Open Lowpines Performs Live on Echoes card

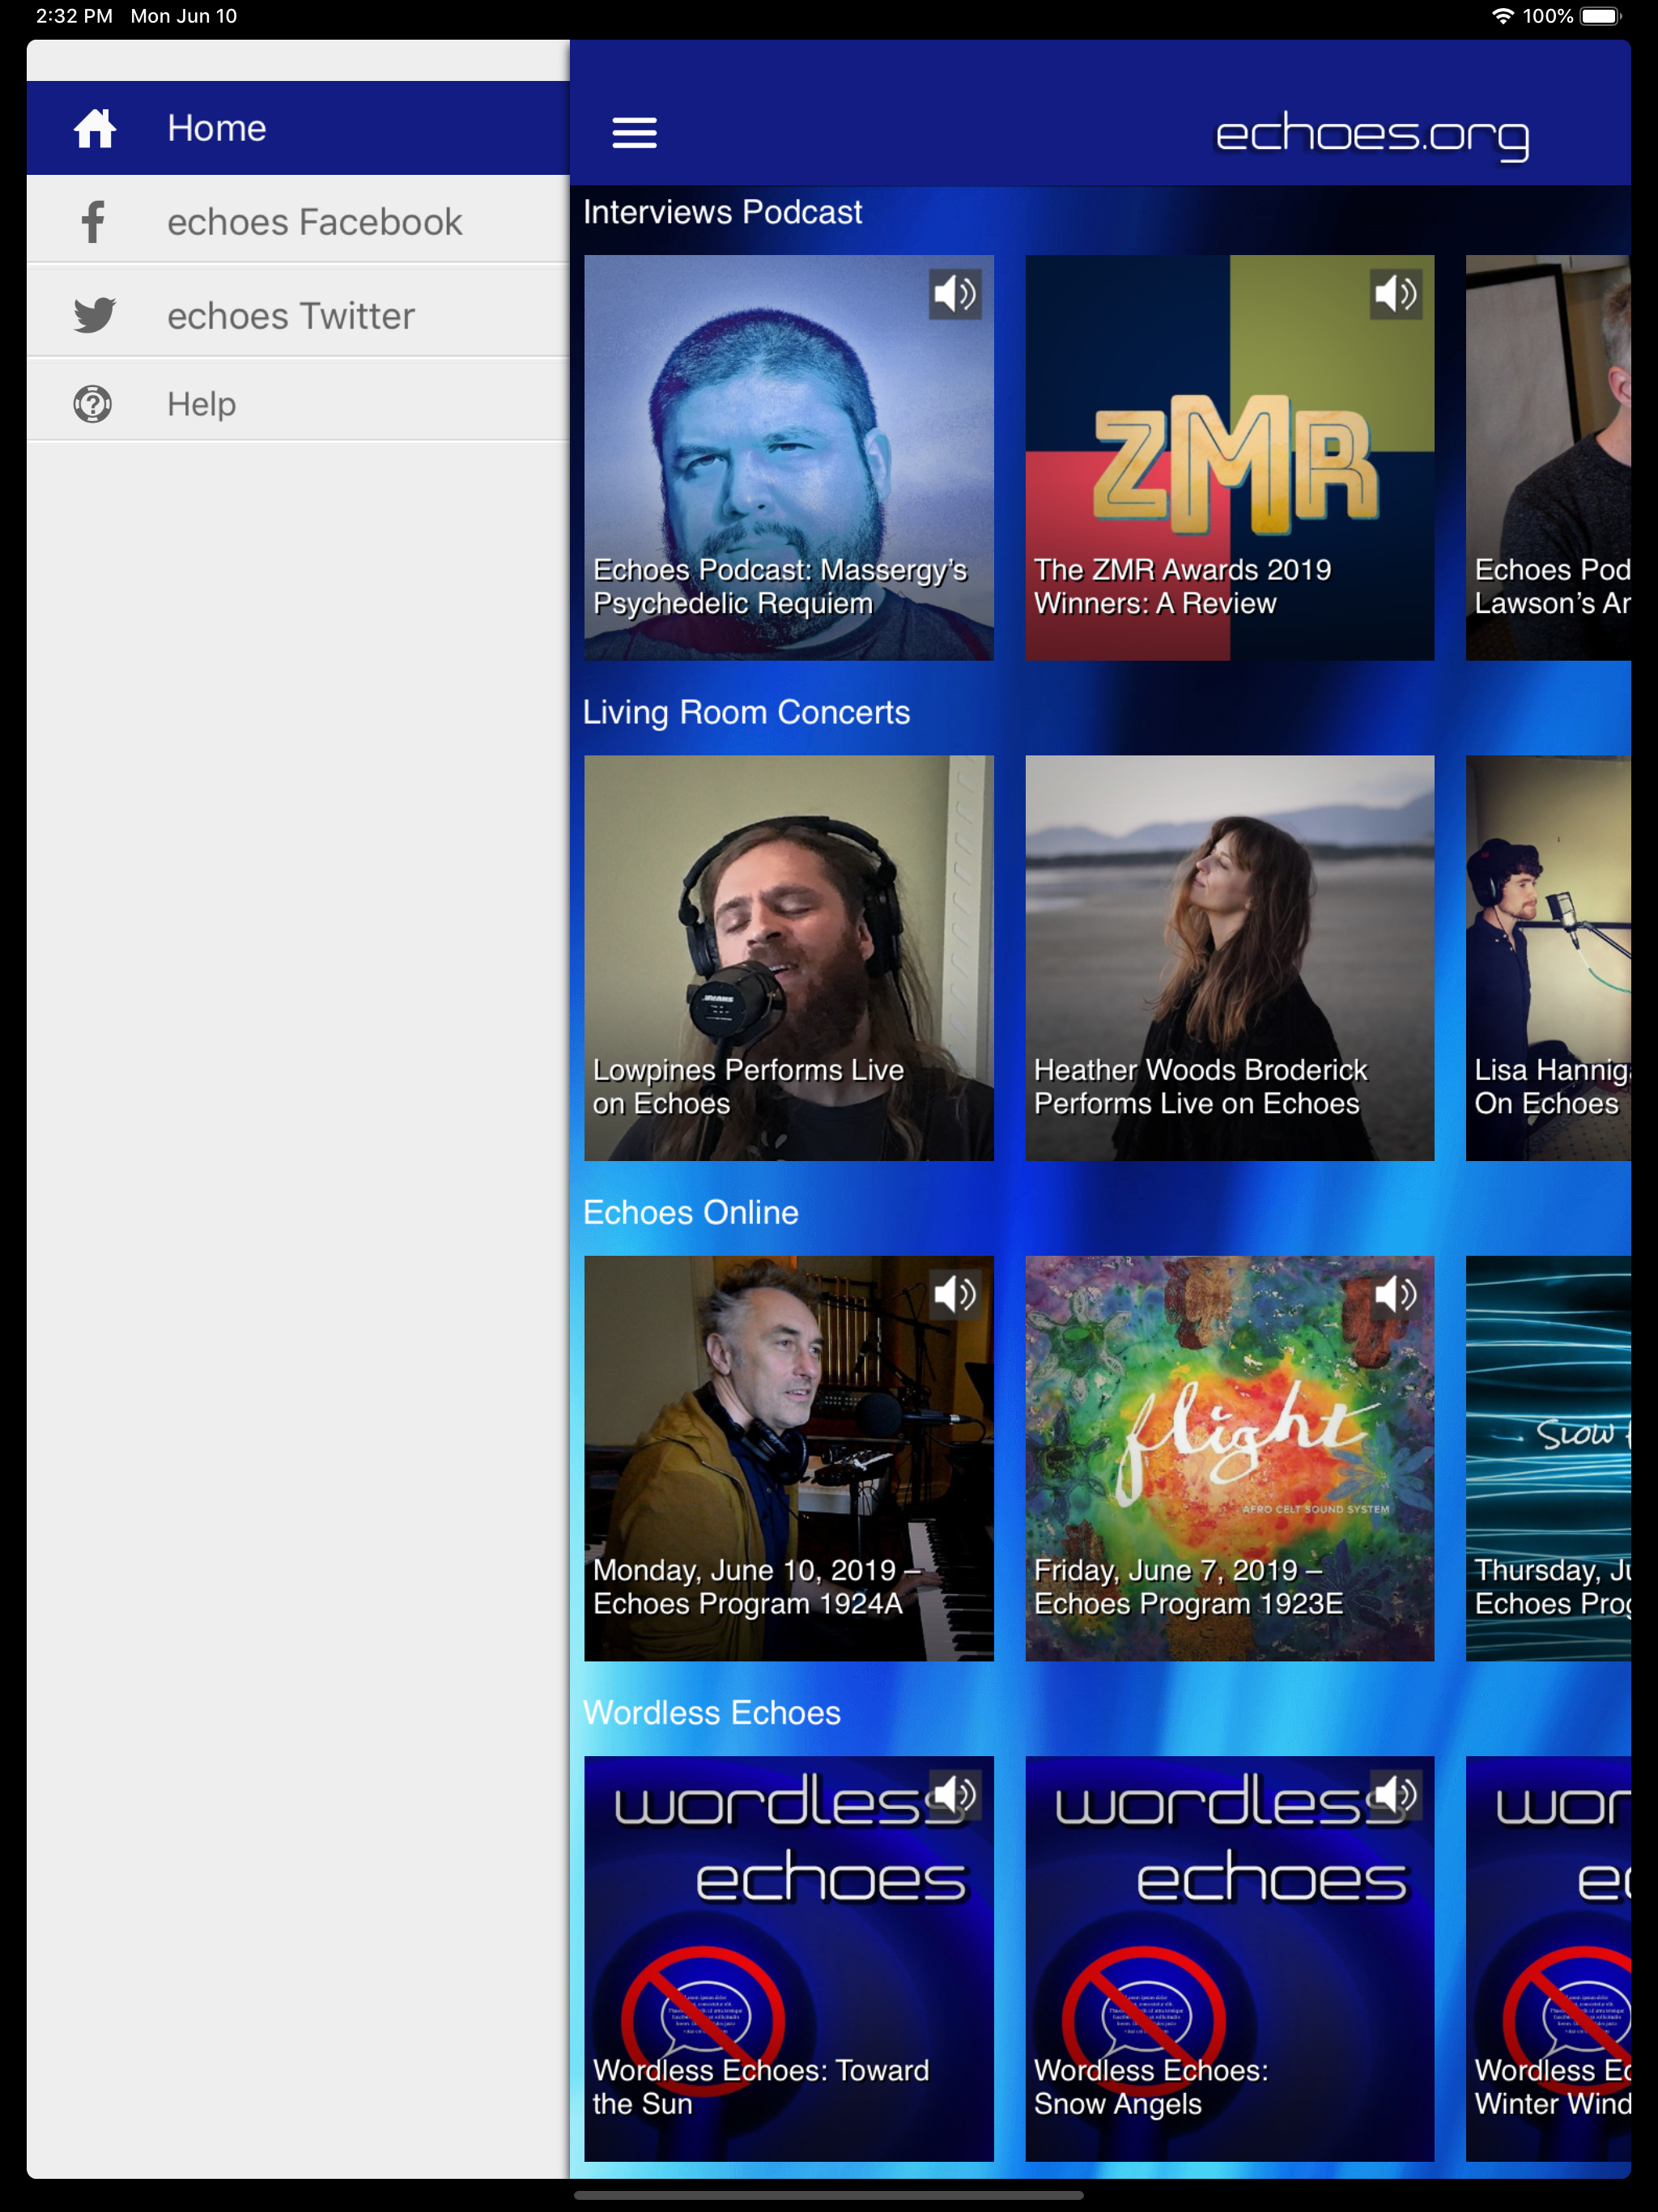[789, 958]
